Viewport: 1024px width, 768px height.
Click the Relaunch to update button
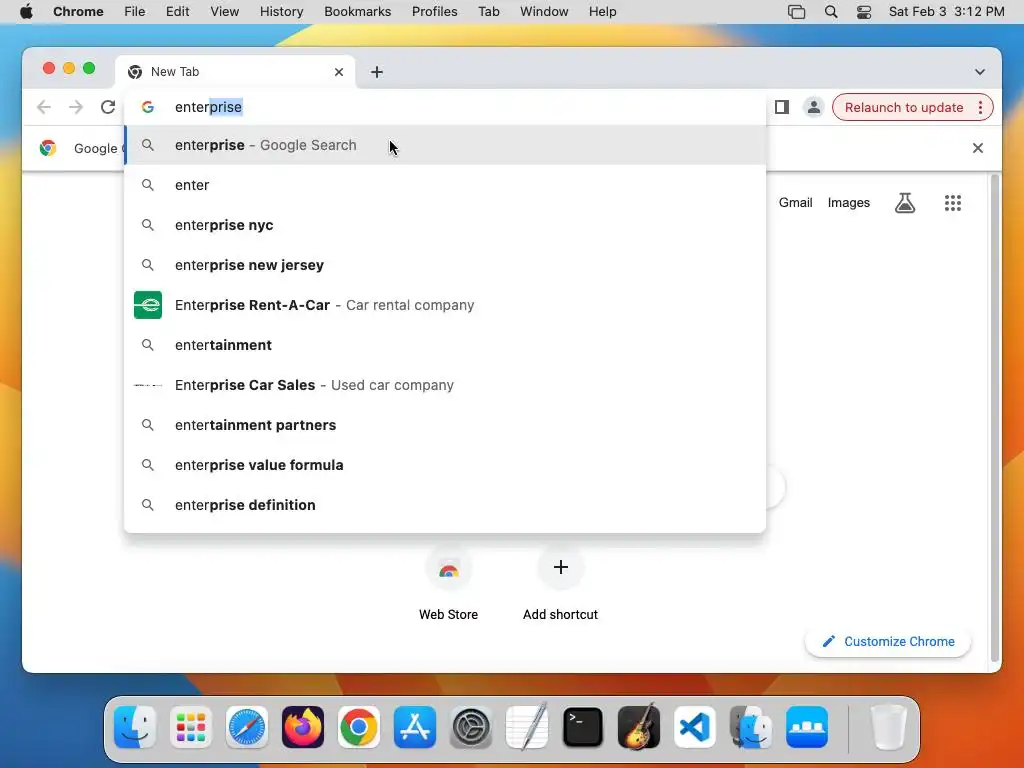904,107
